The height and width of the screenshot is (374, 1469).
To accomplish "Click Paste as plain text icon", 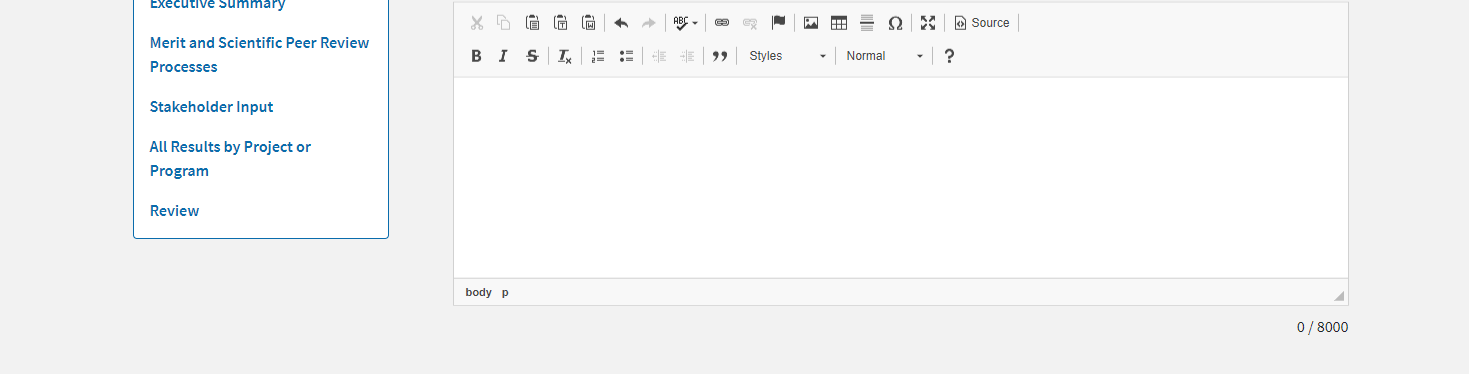I will pos(561,23).
